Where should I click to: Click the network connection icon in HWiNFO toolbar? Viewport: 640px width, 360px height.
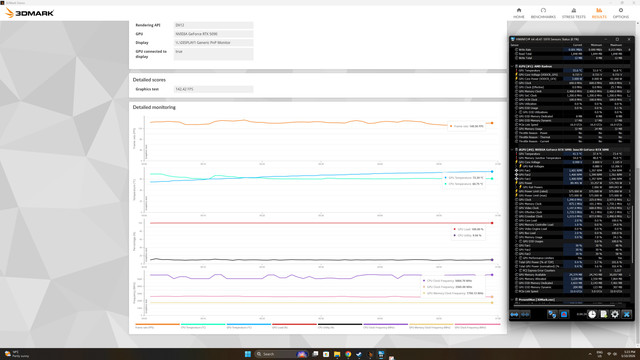pos(552,314)
